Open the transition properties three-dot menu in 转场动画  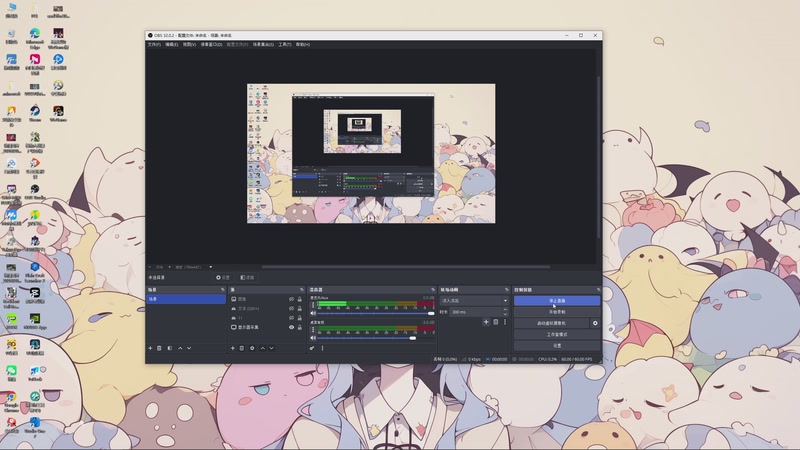[x=505, y=322]
